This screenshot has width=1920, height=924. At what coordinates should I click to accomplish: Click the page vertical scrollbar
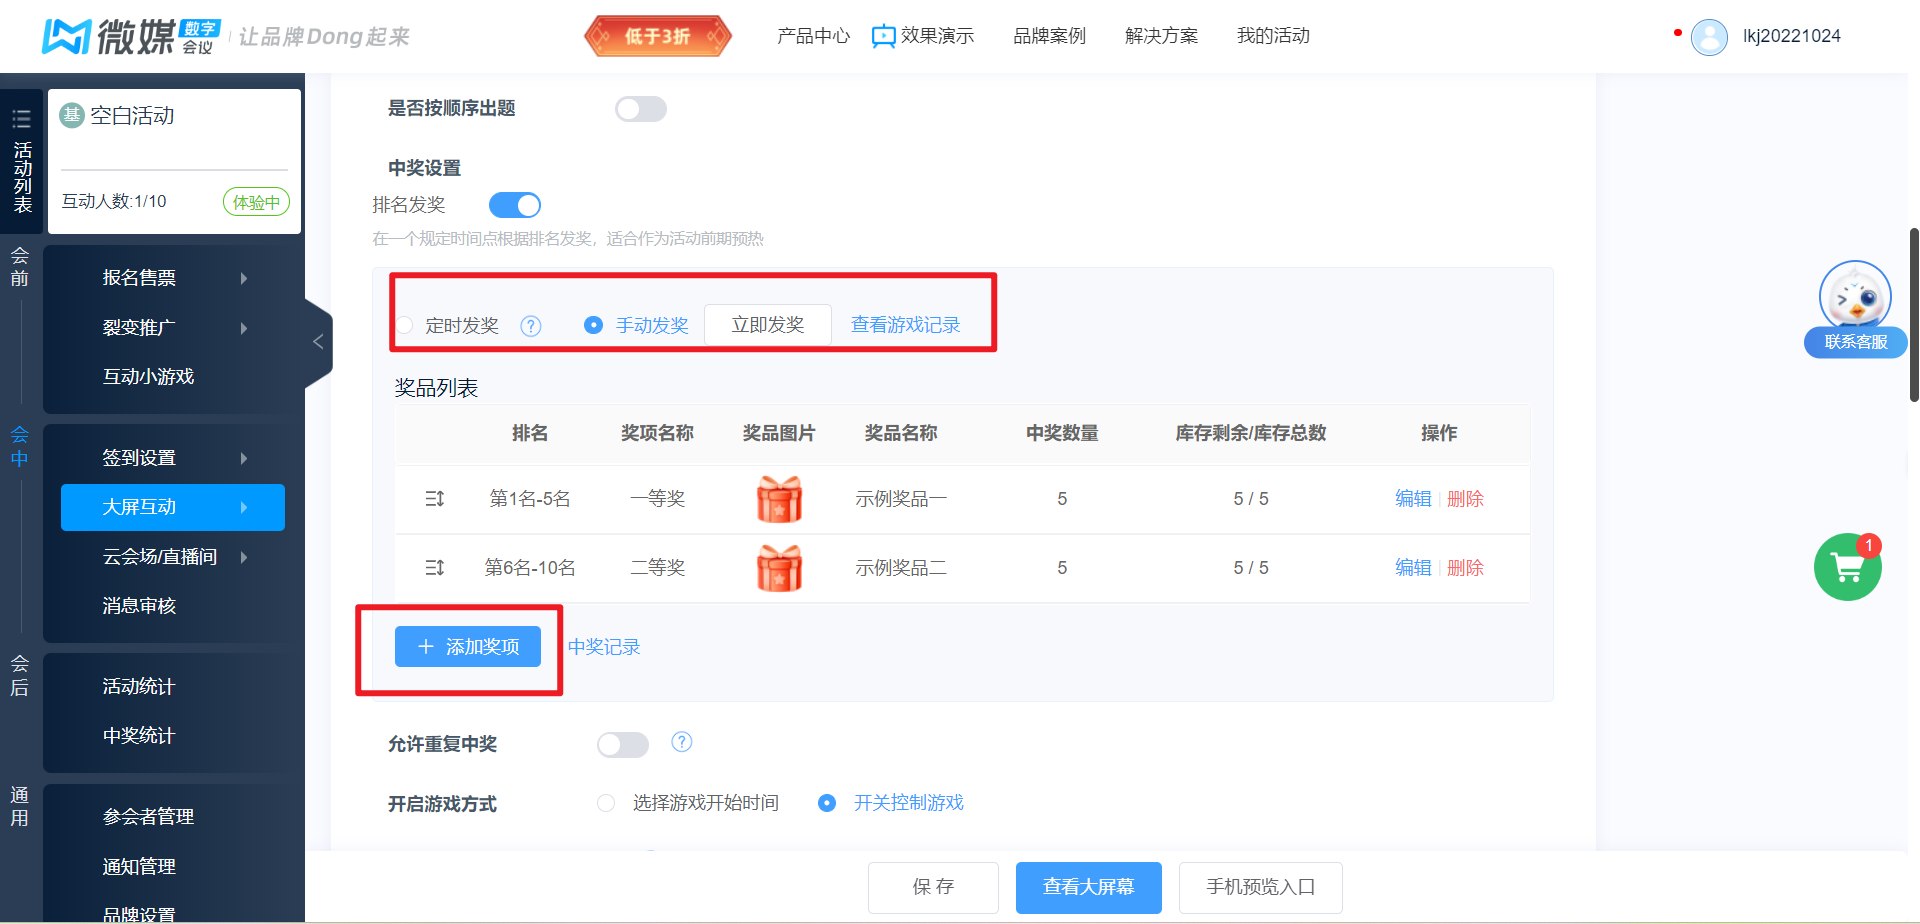[1914, 315]
